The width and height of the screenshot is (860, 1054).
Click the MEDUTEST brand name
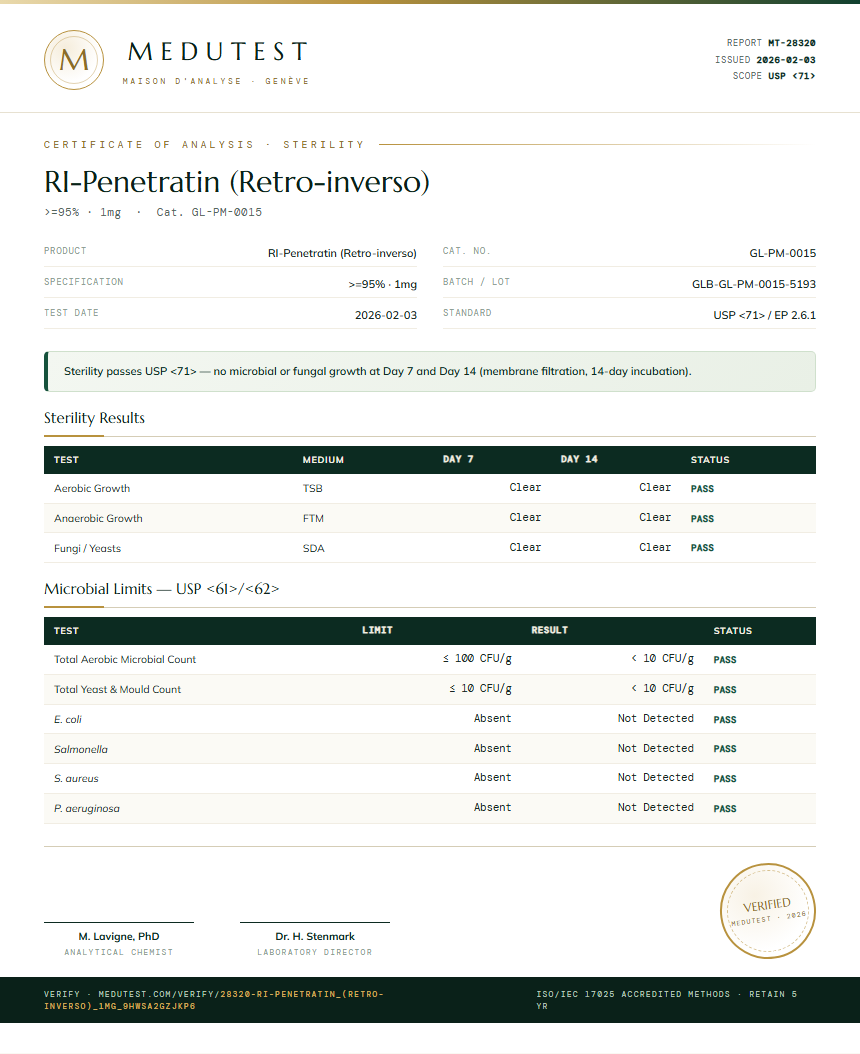[x=218, y=52]
